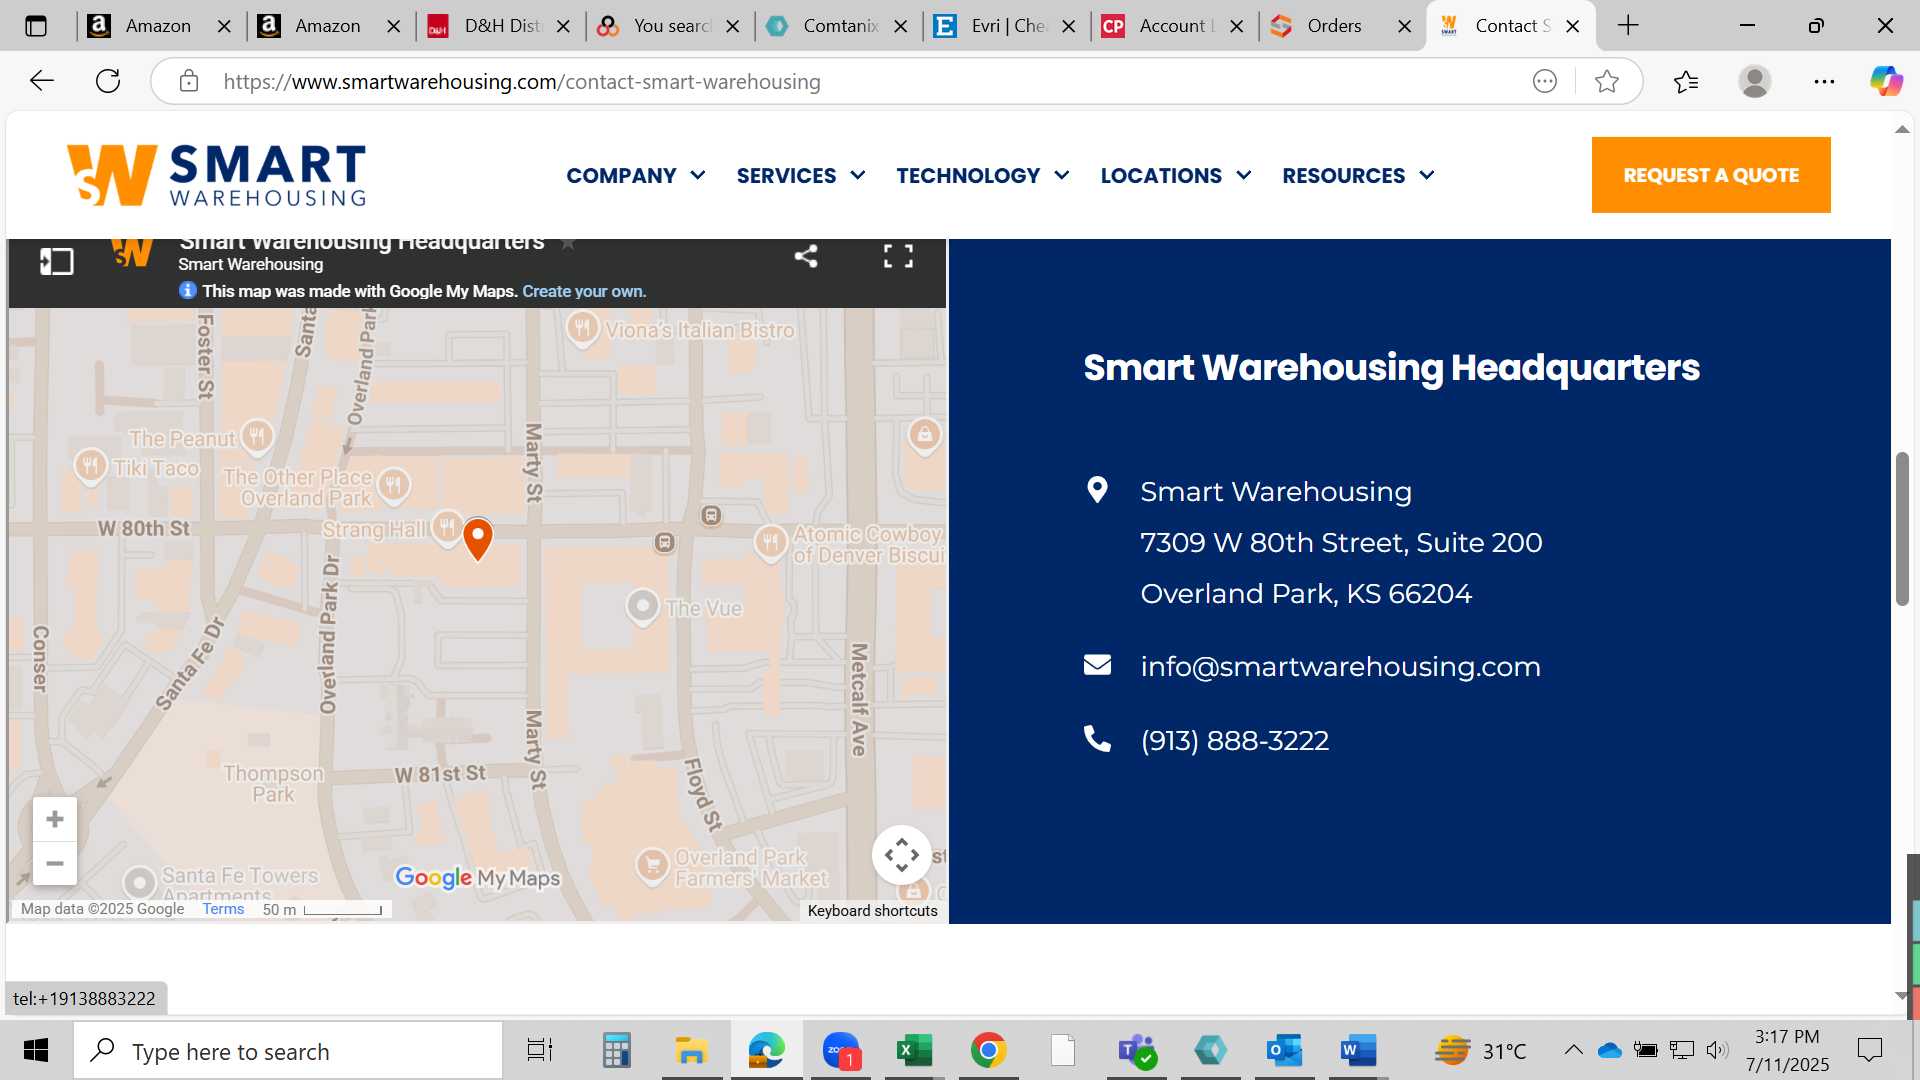View site information lock icon

tap(189, 81)
